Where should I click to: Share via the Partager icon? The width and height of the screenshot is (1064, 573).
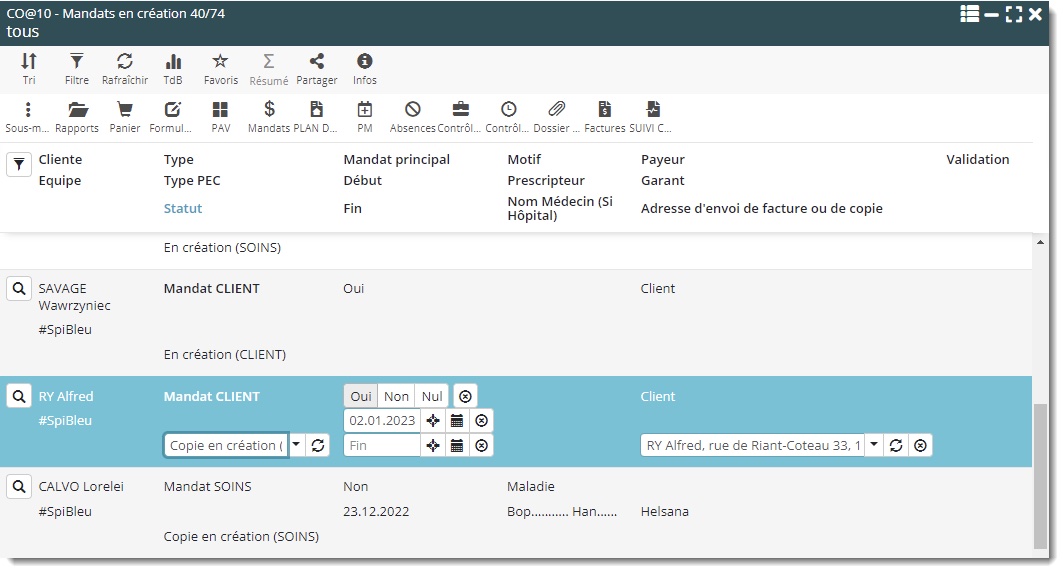click(x=316, y=62)
